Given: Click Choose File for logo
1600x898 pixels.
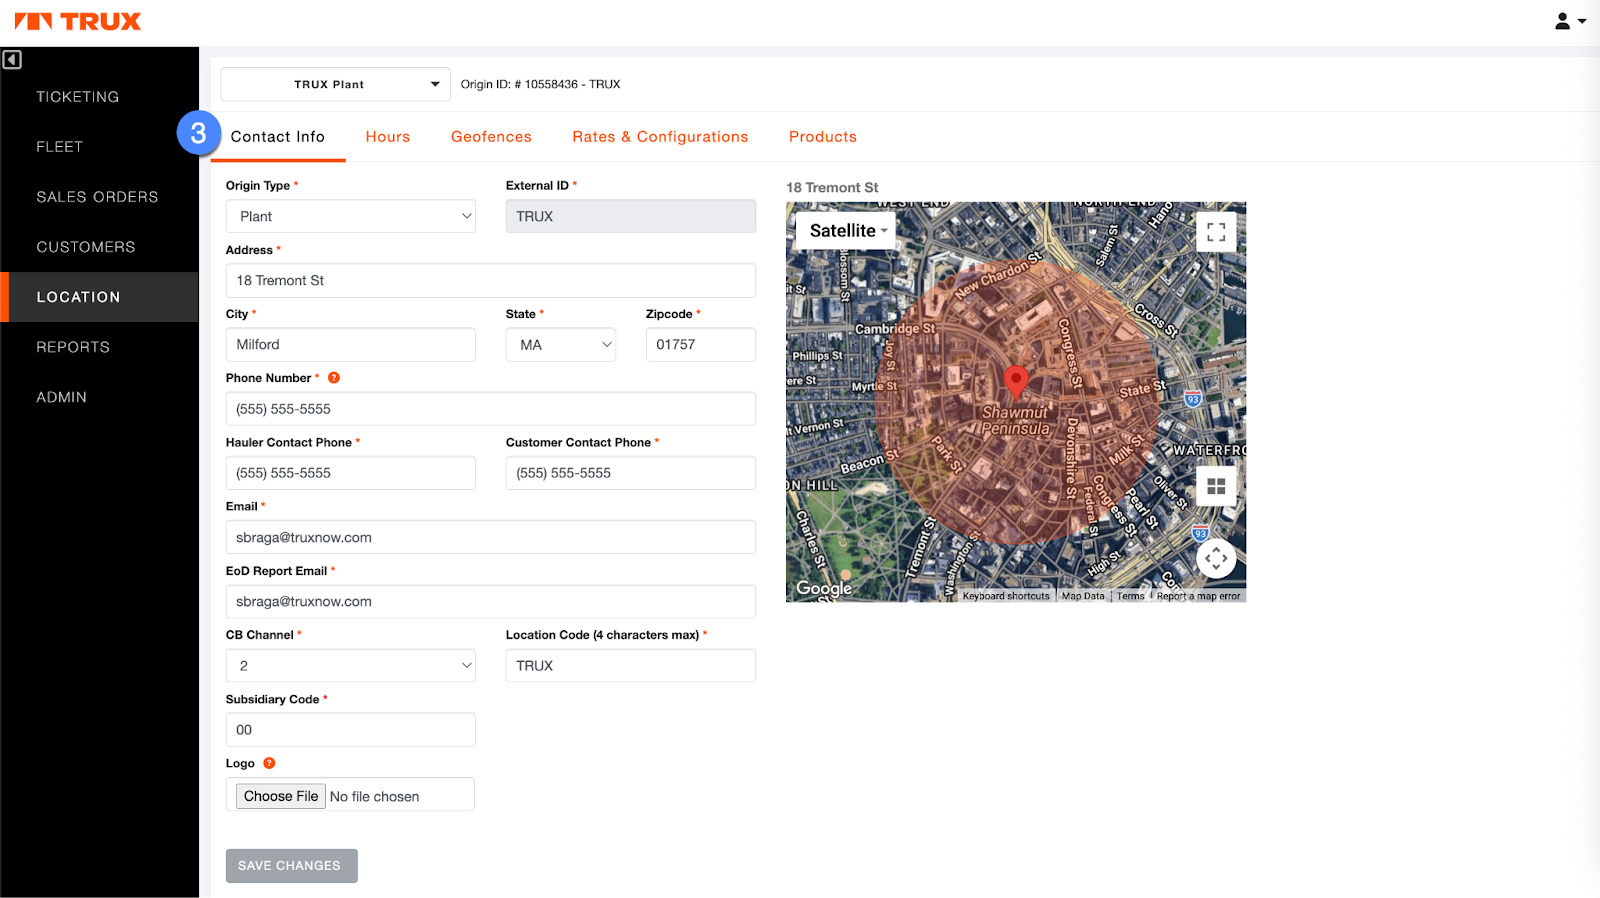Looking at the screenshot, I should tap(281, 796).
